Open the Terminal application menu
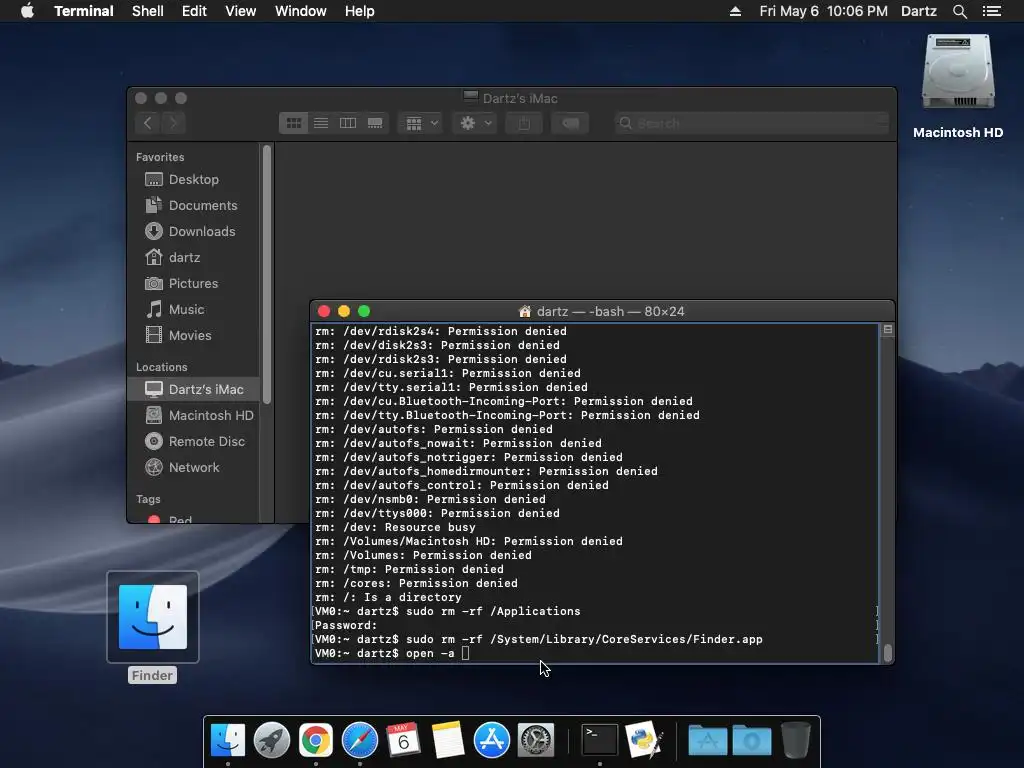This screenshot has height=768, width=1024. 84,11
